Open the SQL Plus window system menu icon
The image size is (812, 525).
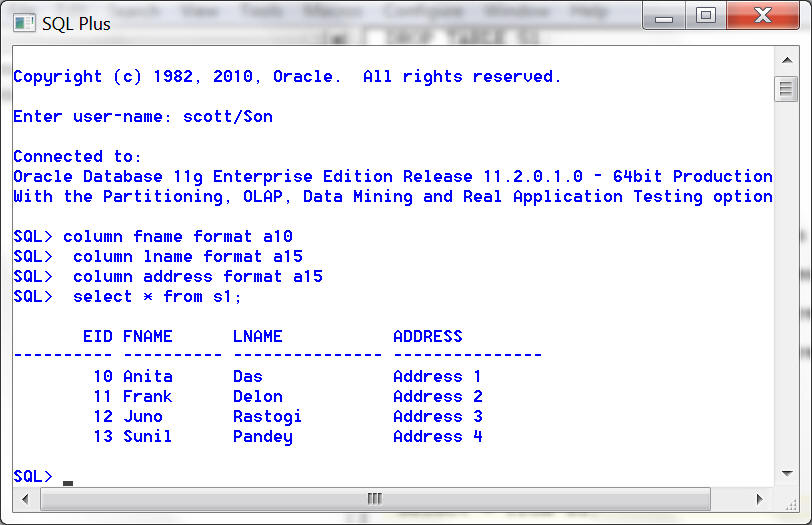(x=25, y=21)
